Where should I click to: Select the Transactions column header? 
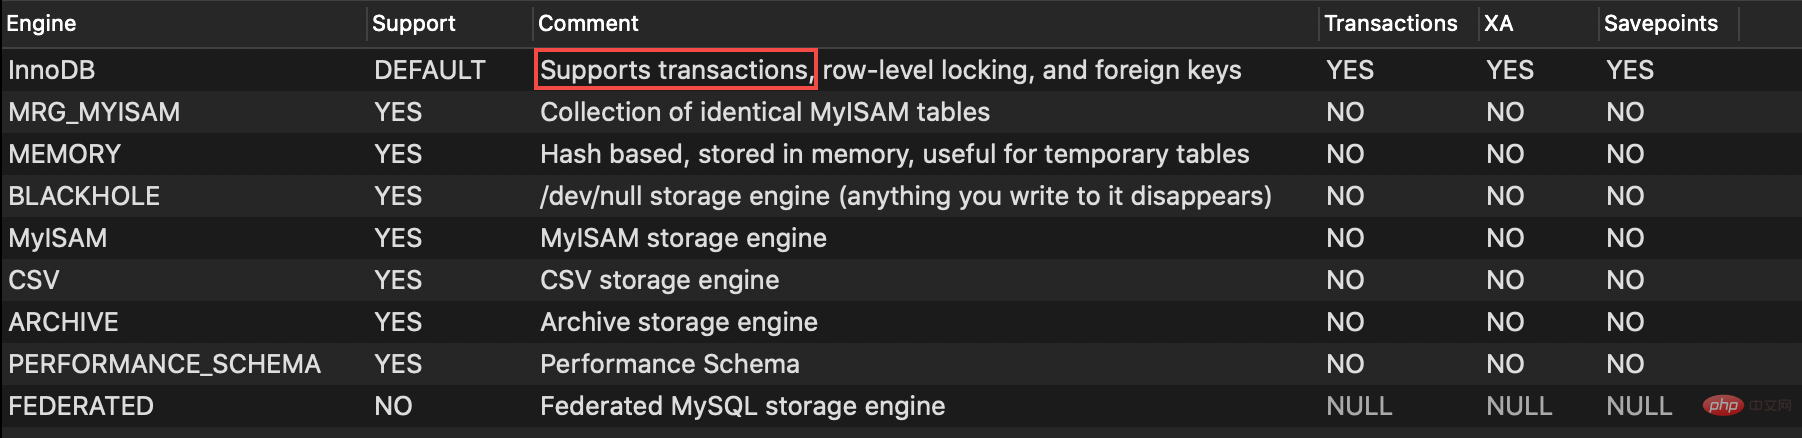pyautogui.click(x=1390, y=23)
